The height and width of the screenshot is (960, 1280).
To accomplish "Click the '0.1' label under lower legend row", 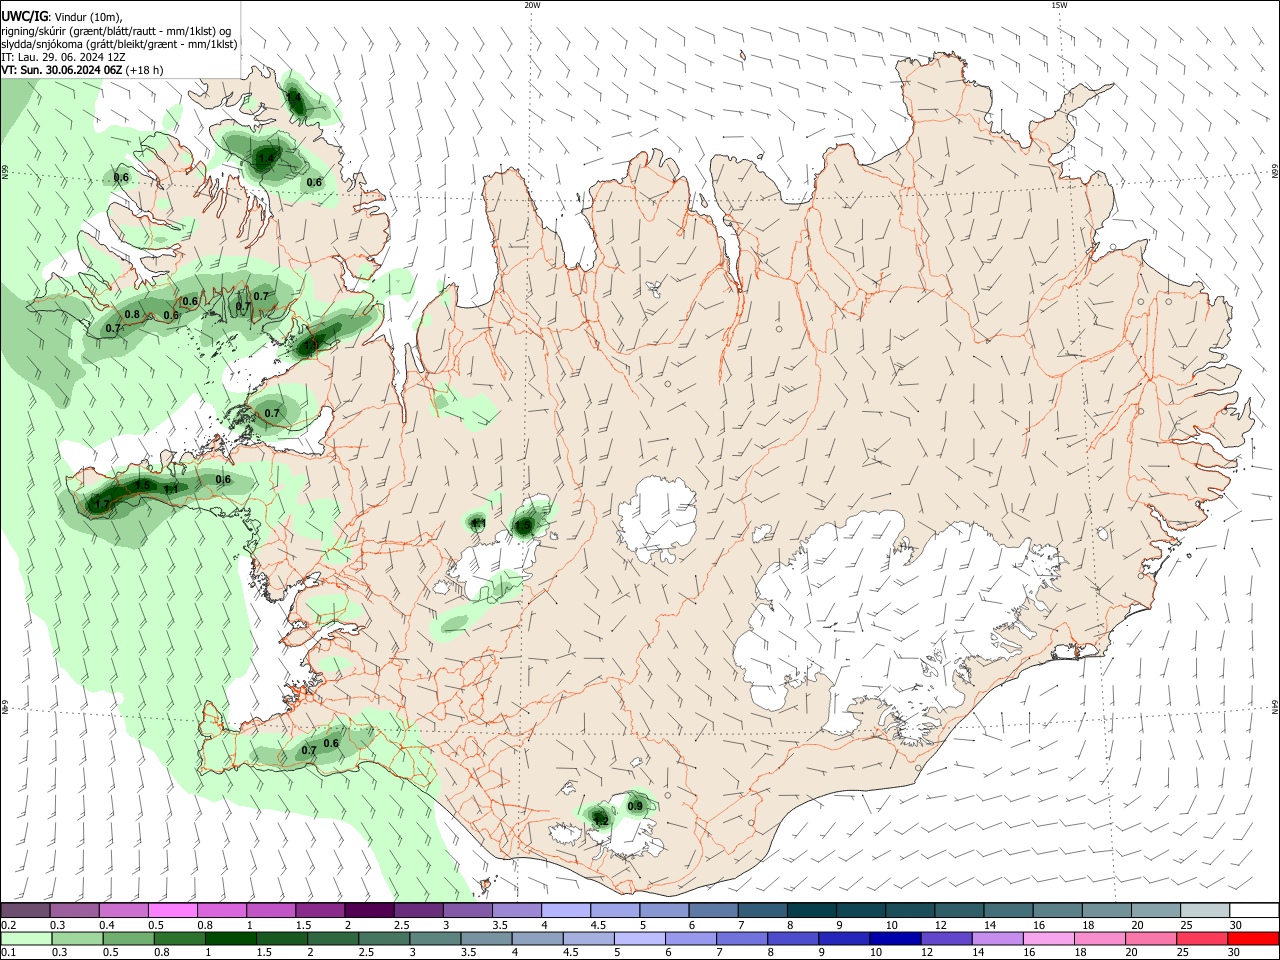I will 8,952.
